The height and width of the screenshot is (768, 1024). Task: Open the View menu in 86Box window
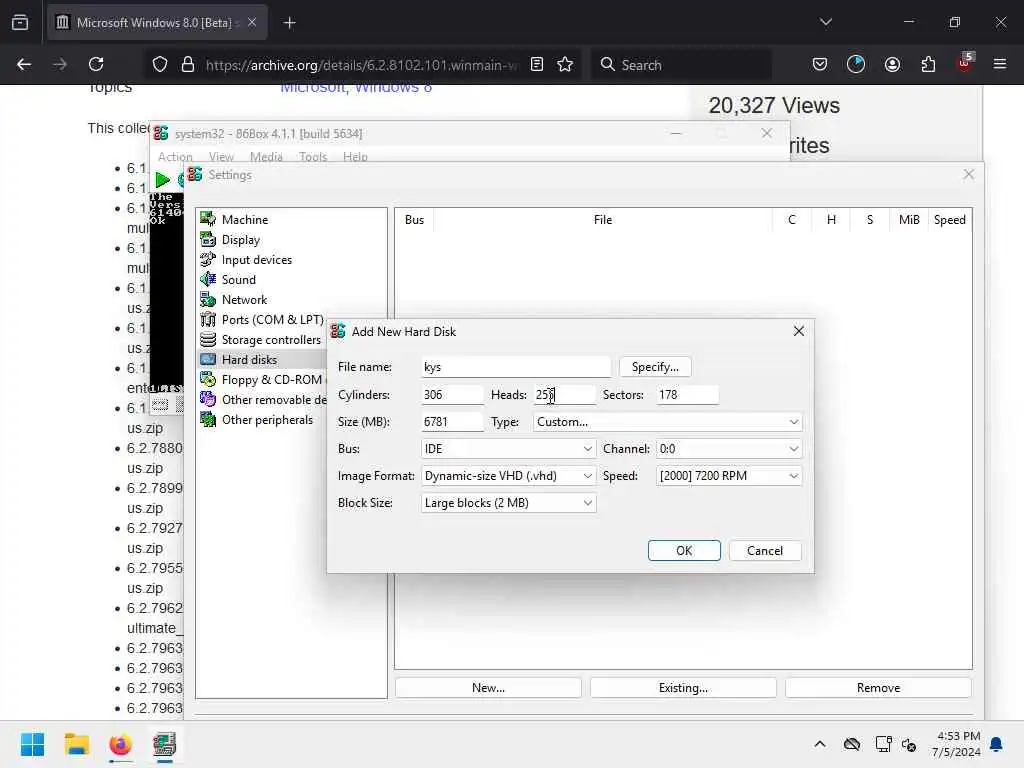click(x=221, y=157)
